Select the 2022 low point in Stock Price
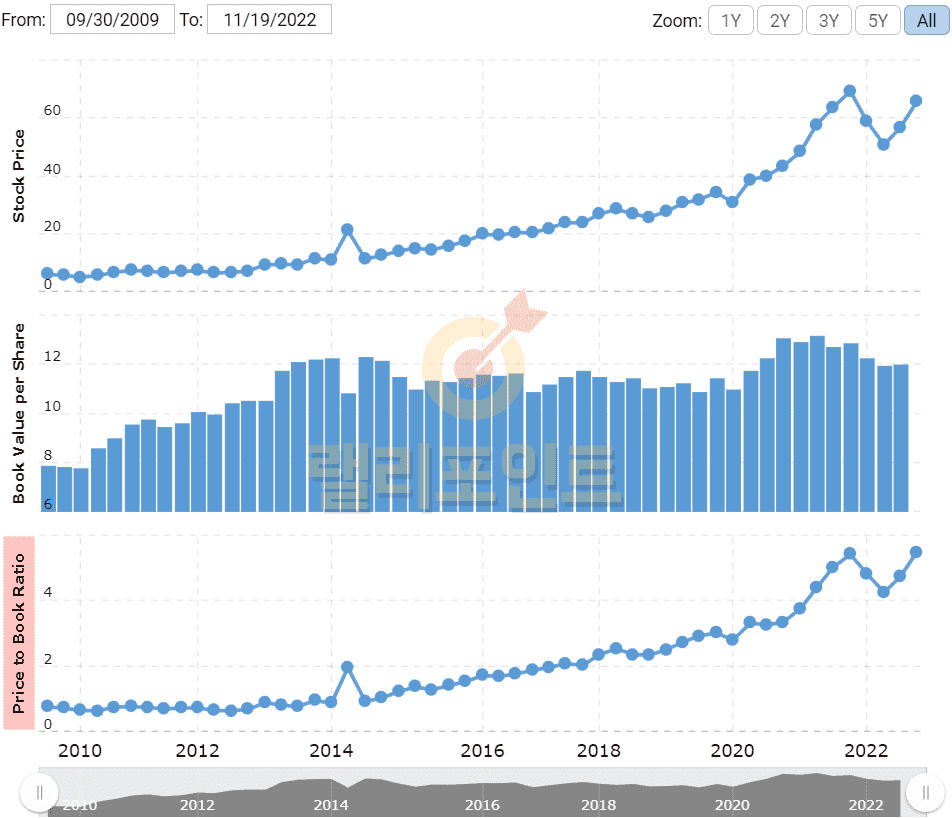The image size is (952, 818). (x=883, y=145)
